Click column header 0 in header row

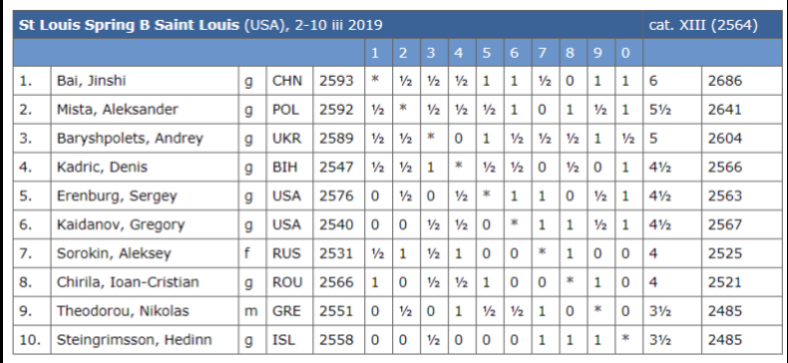tap(625, 53)
